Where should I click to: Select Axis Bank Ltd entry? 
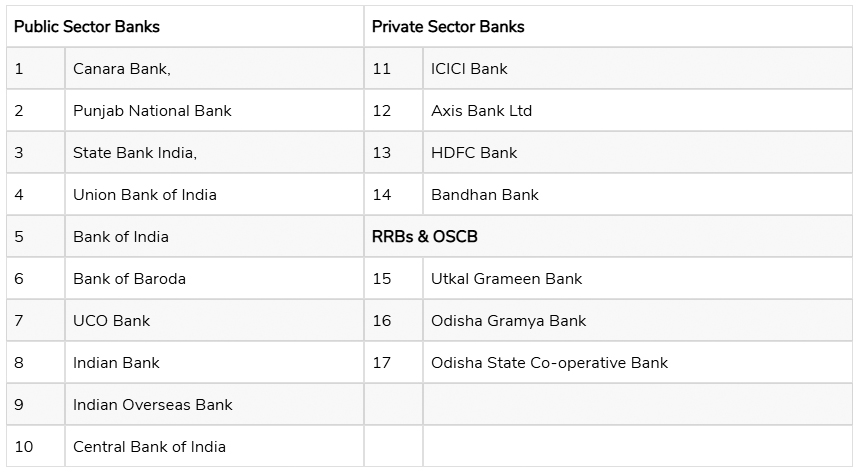coord(638,111)
